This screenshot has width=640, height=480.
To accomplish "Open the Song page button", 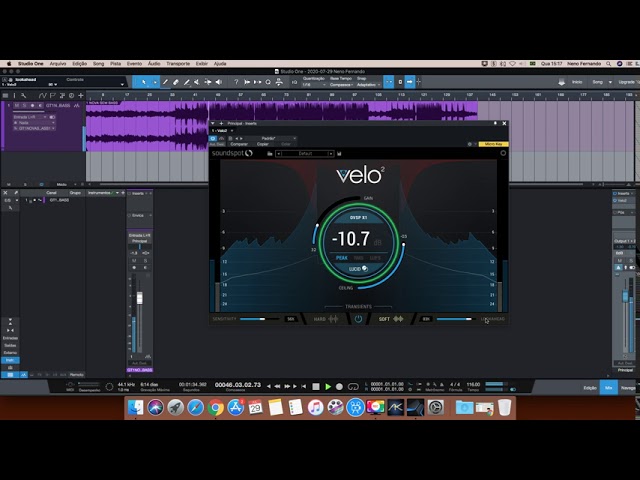I will coord(598,82).
